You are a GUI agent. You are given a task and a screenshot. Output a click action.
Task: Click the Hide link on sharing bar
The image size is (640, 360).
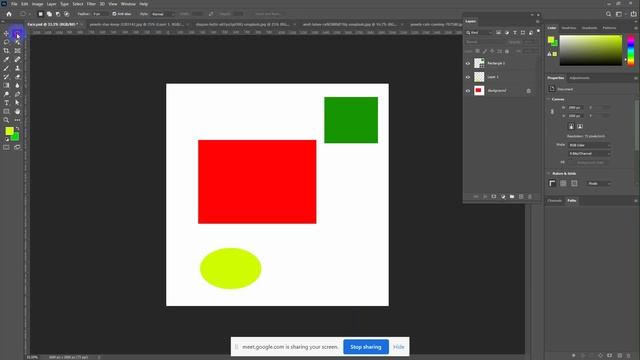(398, 347)
